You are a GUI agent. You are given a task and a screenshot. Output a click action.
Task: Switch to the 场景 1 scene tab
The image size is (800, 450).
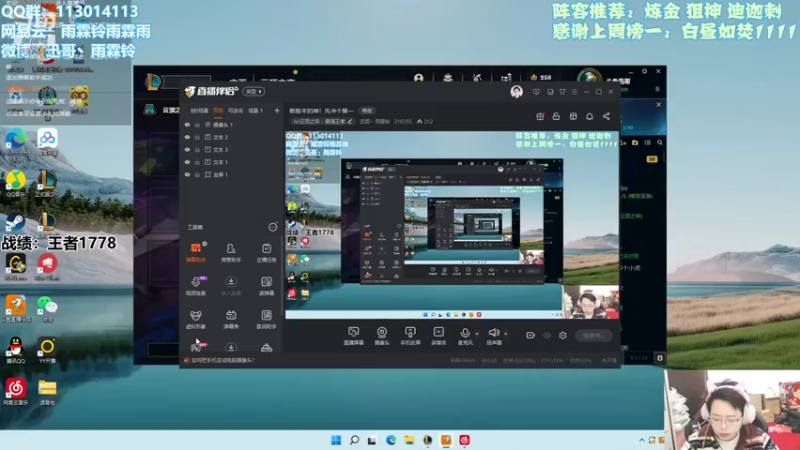pos(255,111)
